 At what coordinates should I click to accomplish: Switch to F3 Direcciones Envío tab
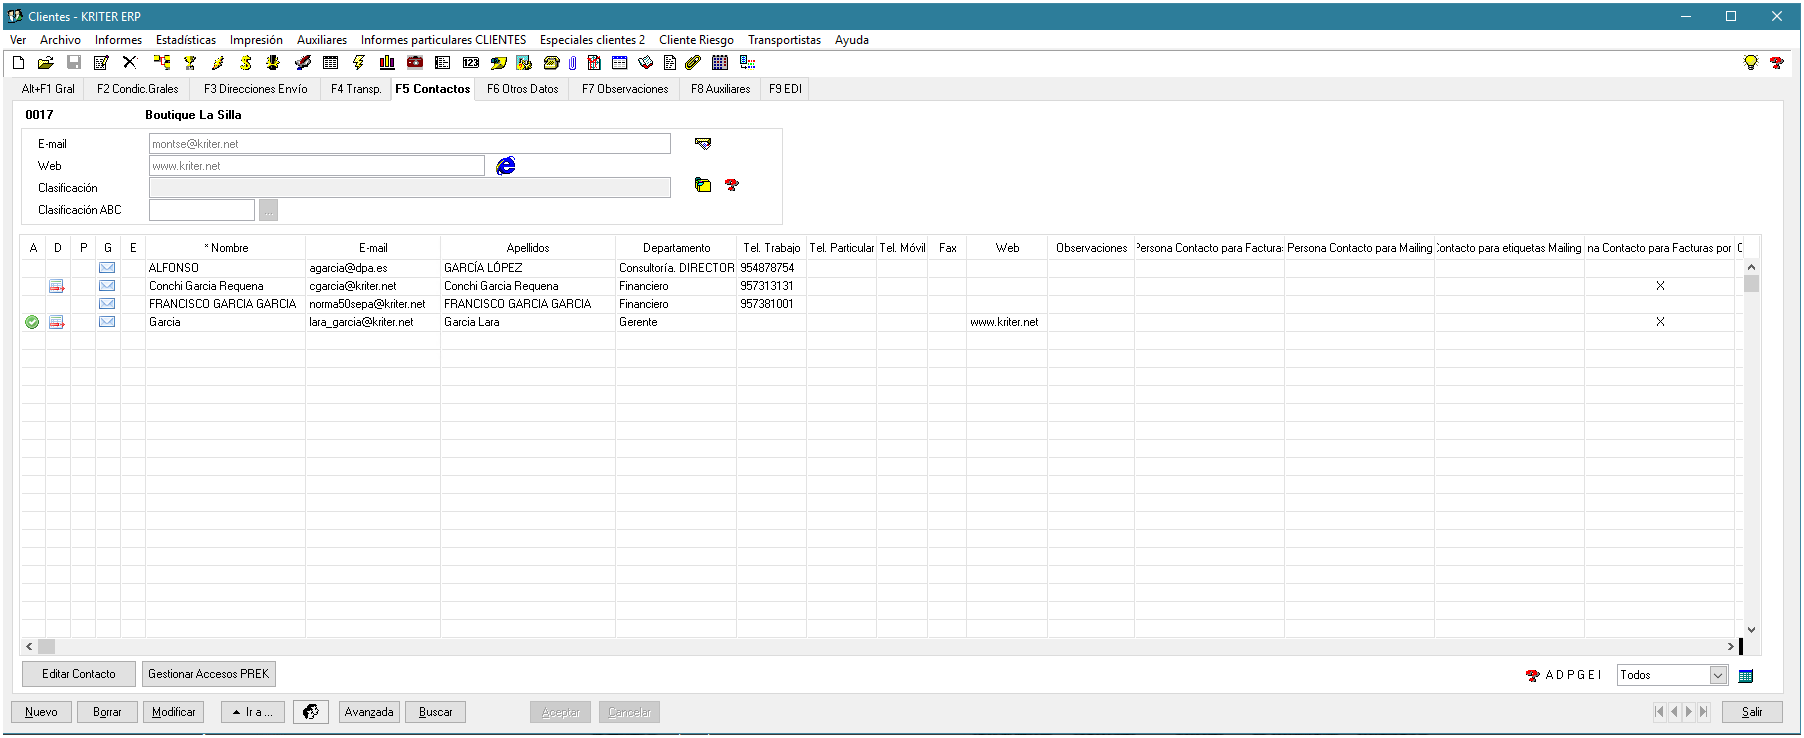[256, 89]
